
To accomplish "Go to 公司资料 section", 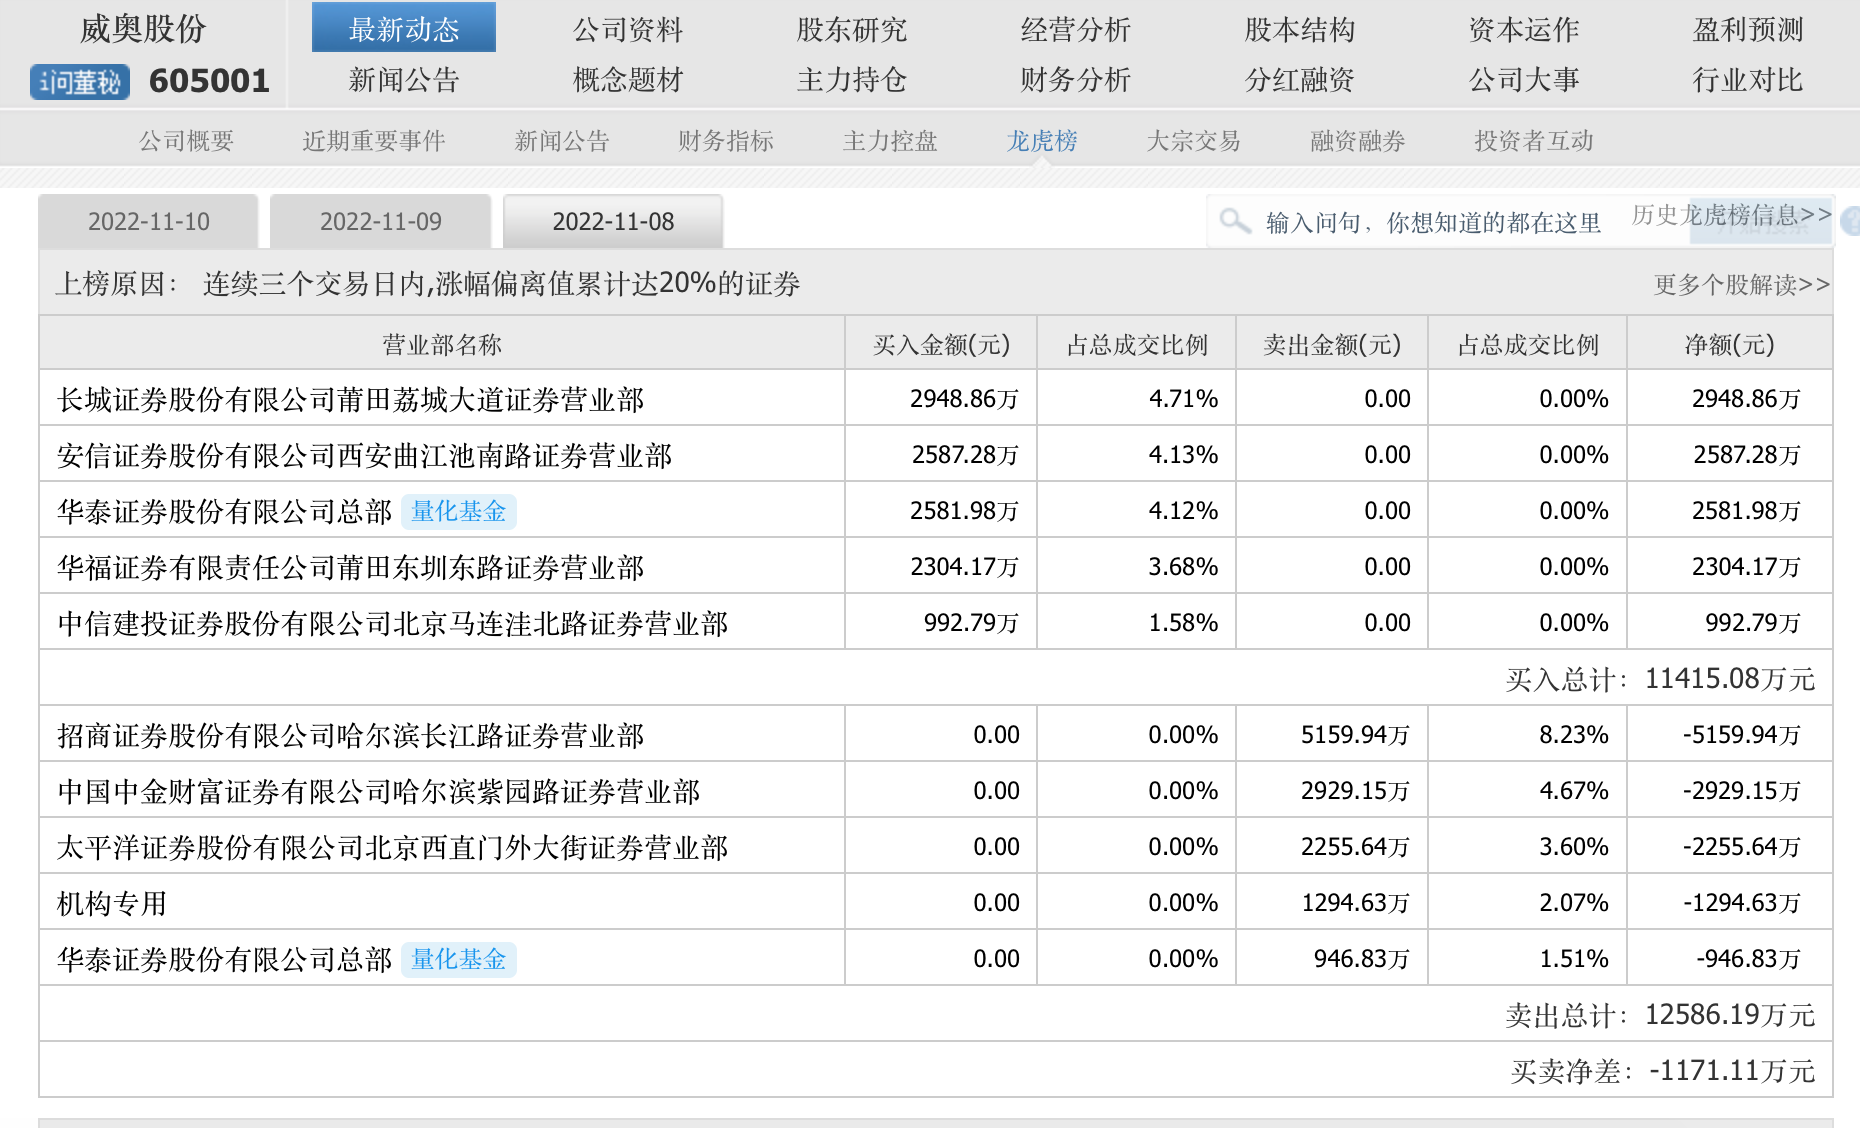I will click(628, 29).
